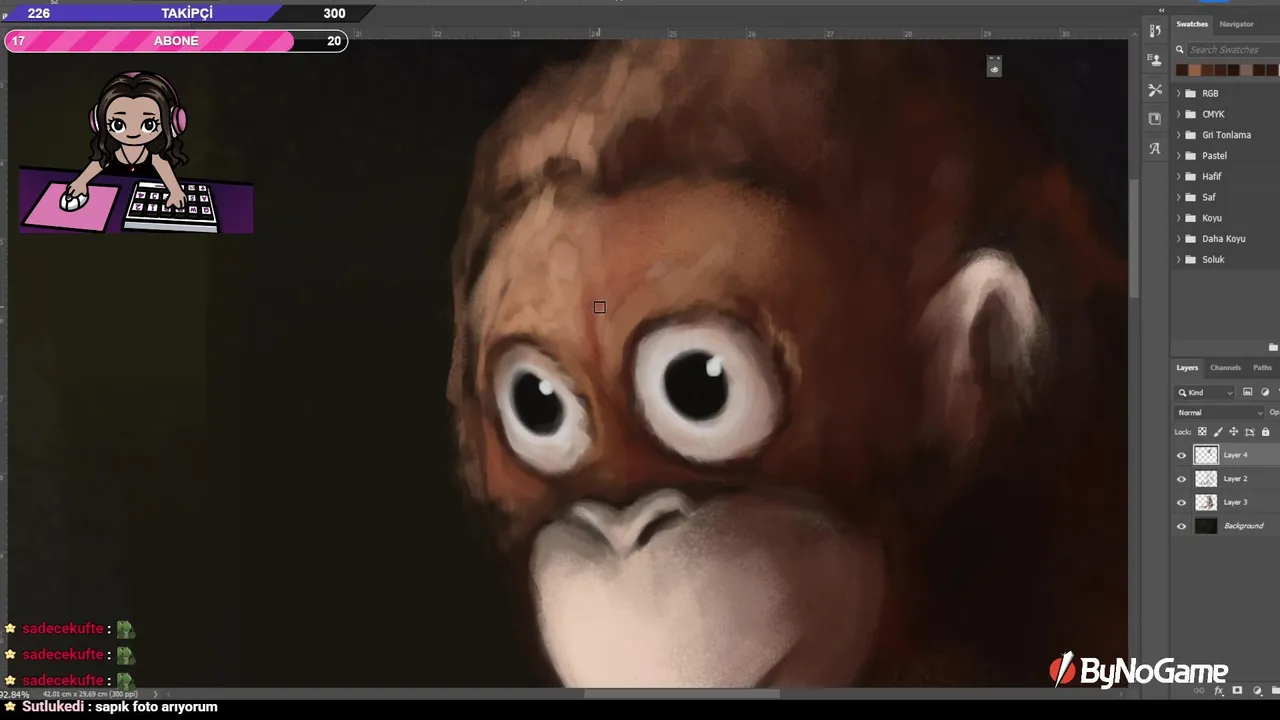Select the Background layer by name
Image resolution: width=1280 pixels, height=720 pixels.
[x=1243, y=526]
